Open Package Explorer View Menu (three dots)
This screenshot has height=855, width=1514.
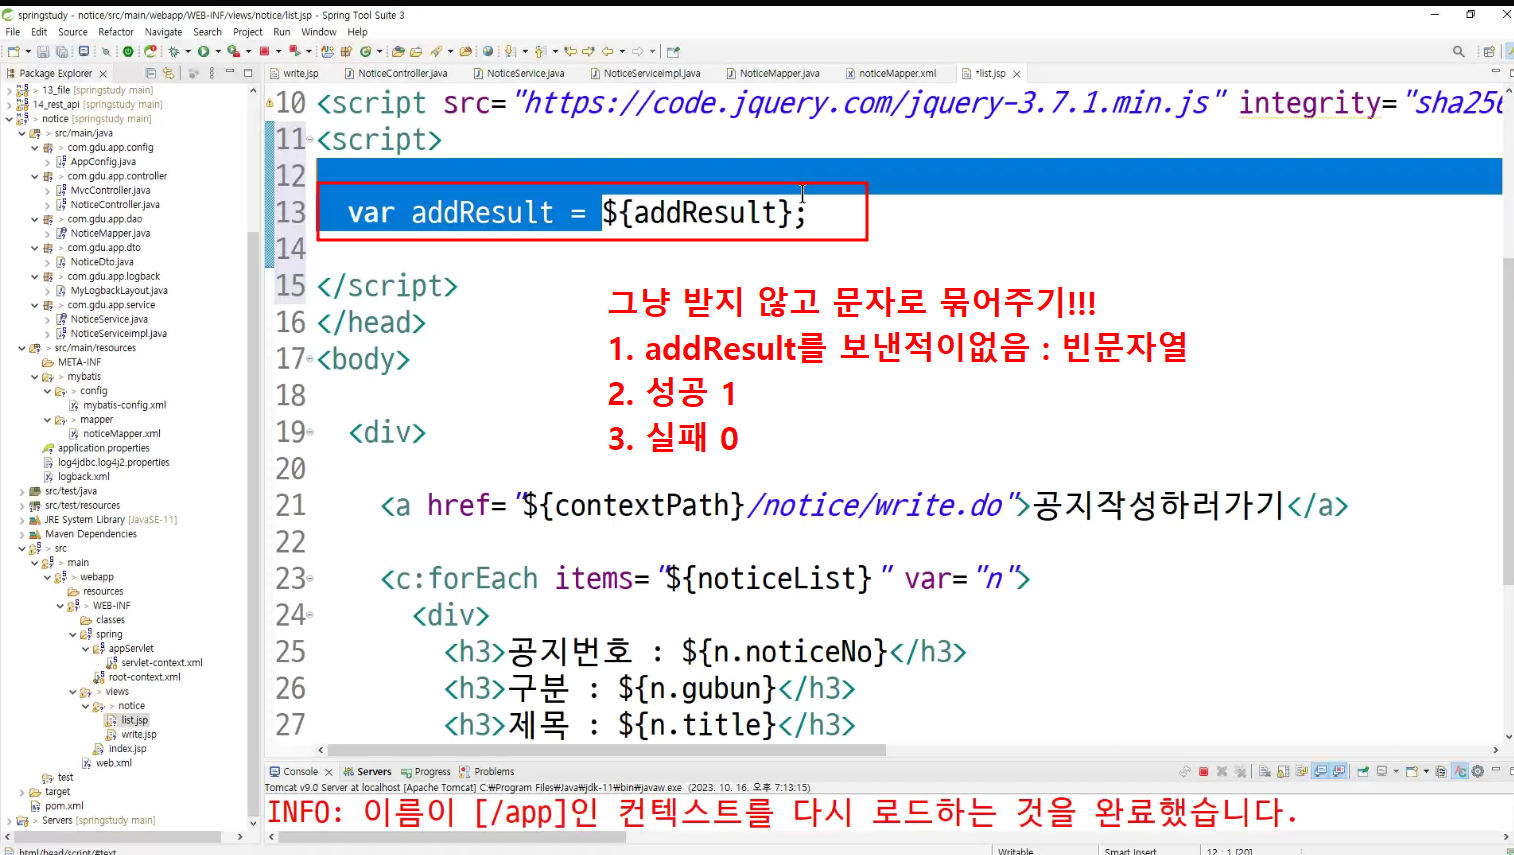211,73
